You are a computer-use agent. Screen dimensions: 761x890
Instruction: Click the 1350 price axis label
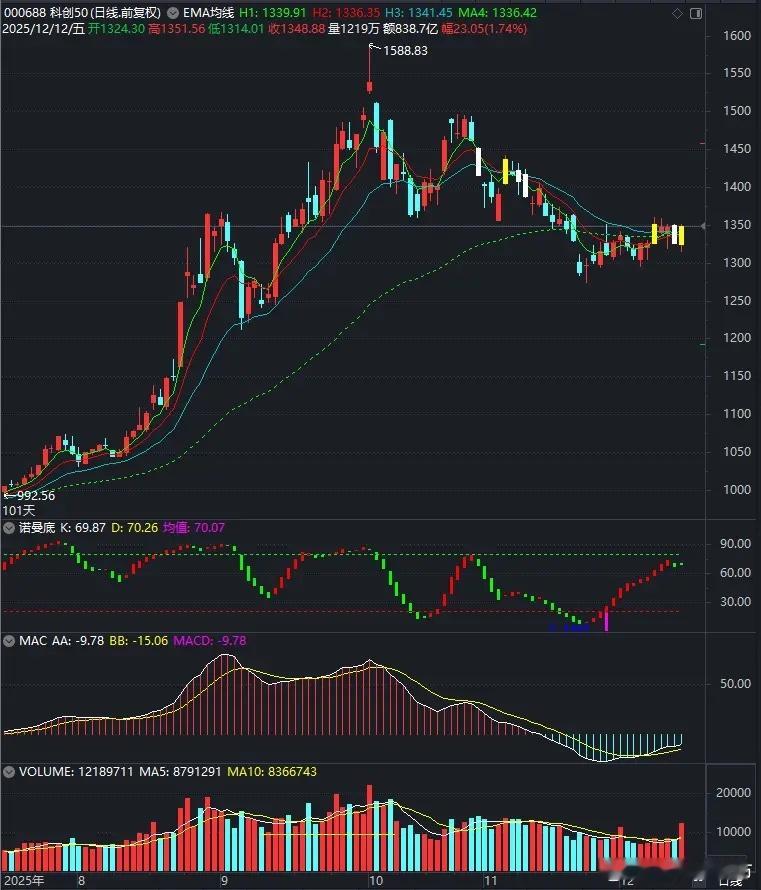click(737, 225)
